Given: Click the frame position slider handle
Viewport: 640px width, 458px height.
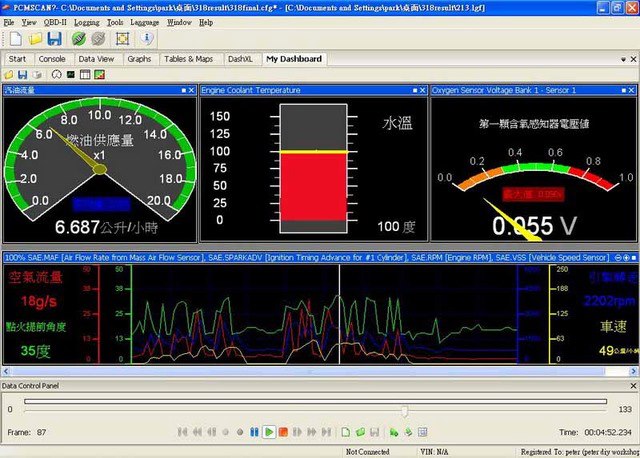Looking at the screenshot, I should click(x=404, y=409).
